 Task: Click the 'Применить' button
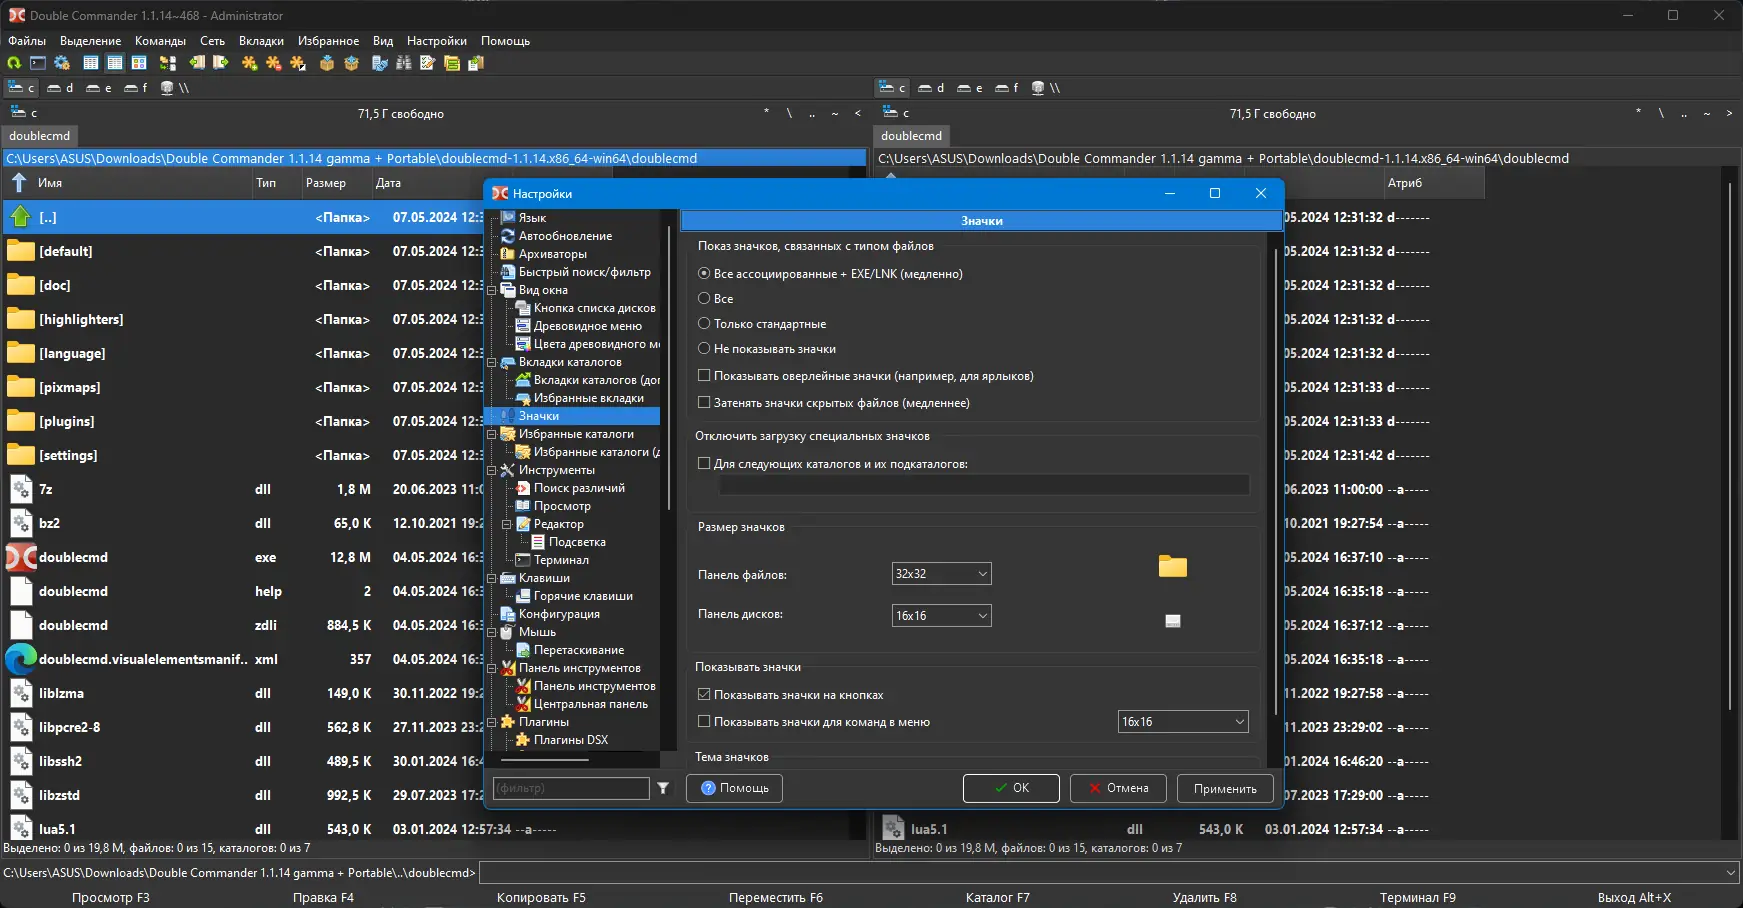click(x=1225, y=789)
